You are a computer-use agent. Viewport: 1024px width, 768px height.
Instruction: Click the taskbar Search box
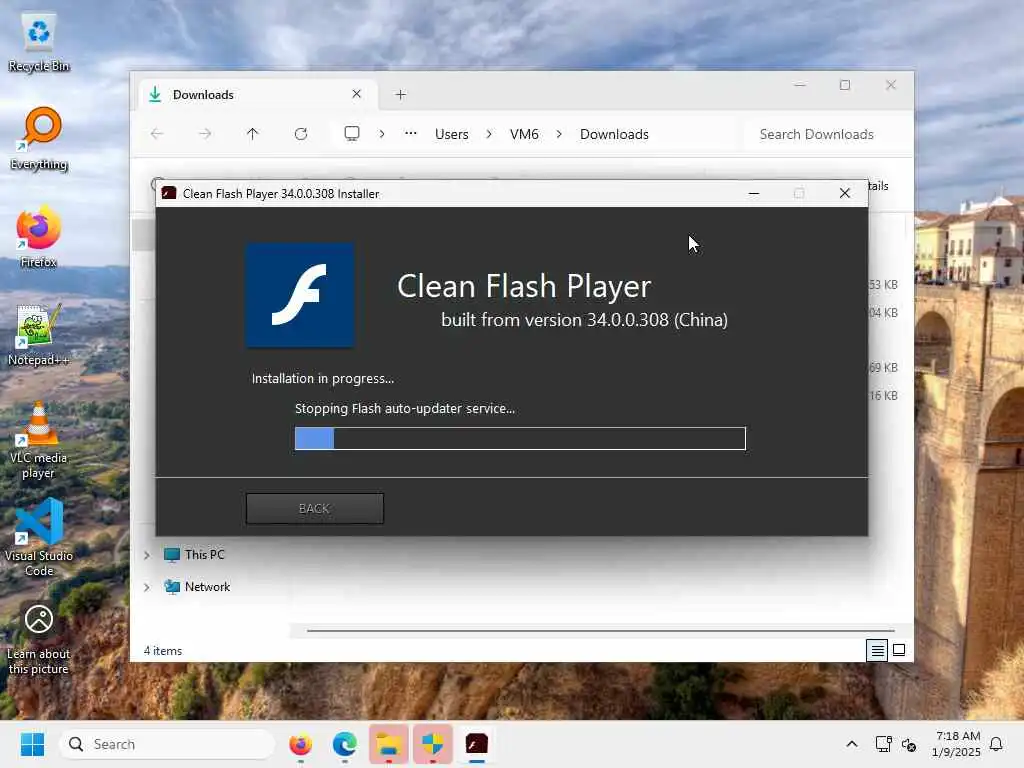click(x=167, y=744)
